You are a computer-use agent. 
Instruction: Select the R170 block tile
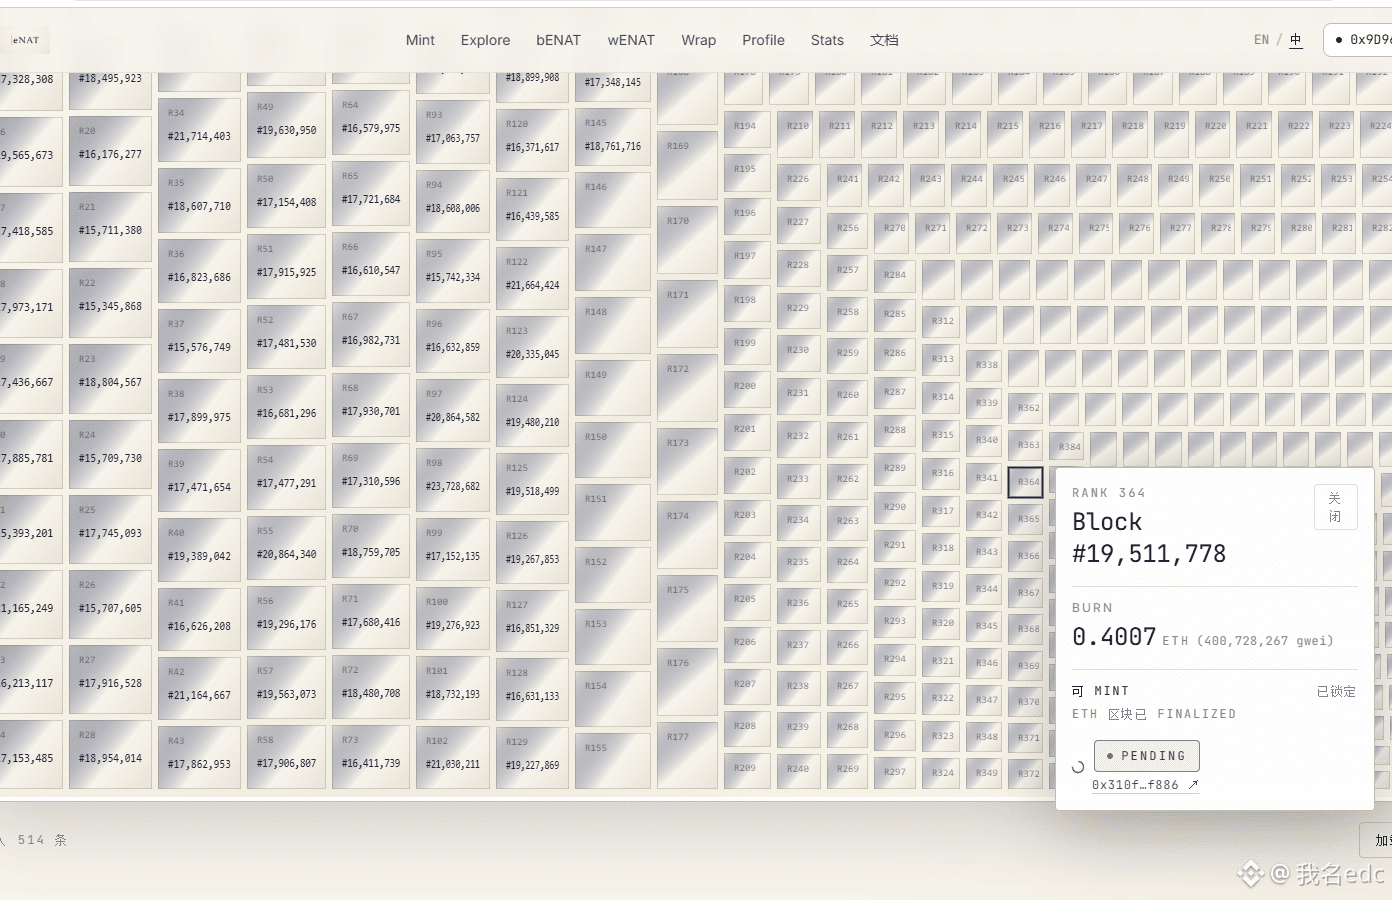point(688,240)
